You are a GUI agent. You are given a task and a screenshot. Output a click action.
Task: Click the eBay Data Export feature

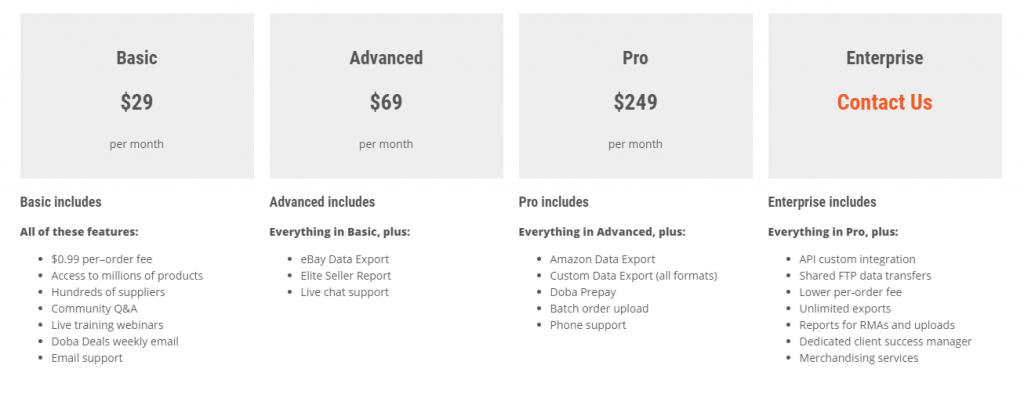(345, 259)
